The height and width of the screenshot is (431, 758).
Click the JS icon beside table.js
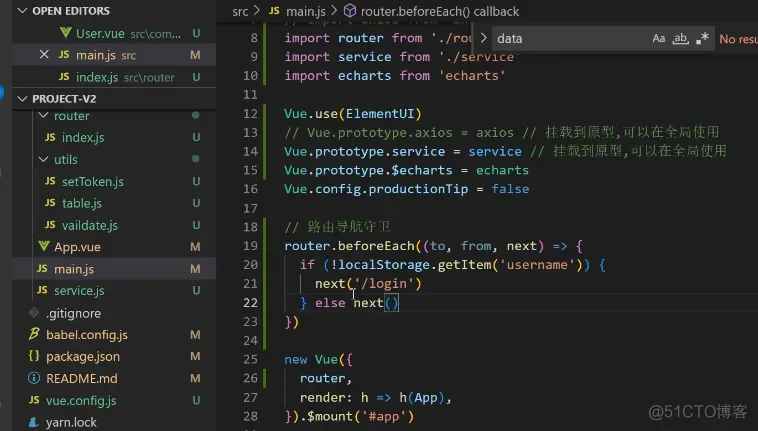50,202
